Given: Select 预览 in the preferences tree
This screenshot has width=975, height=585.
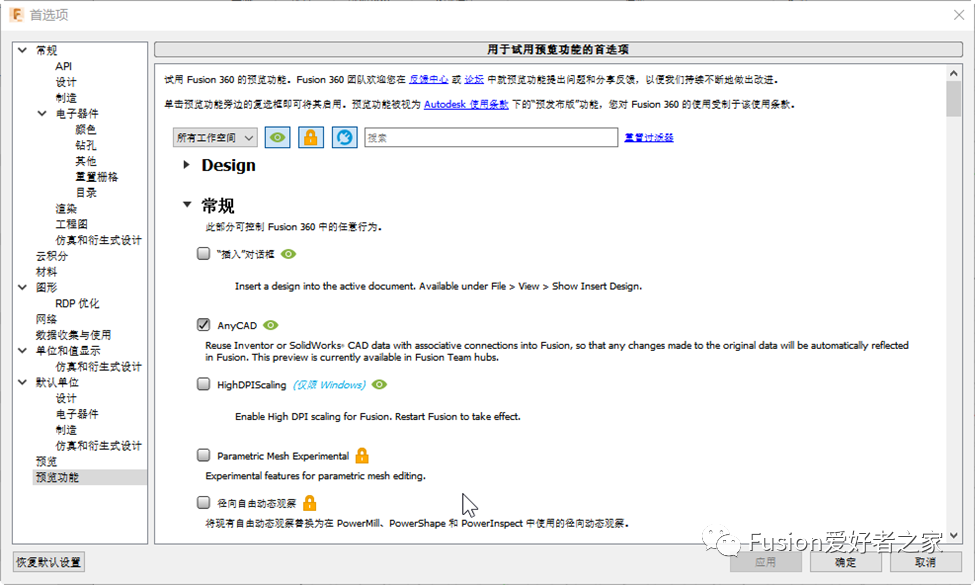Looking at the screenshot, I should coord(46,461).
